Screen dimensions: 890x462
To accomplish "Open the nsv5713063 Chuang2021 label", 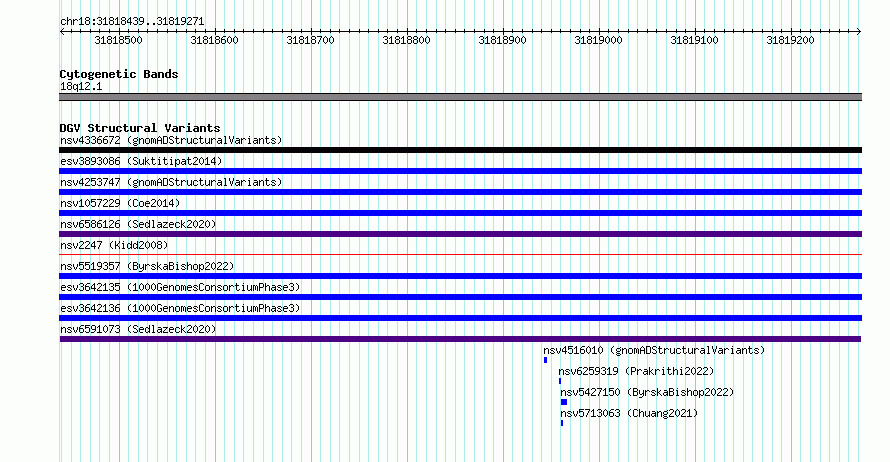I will (629, 413).
